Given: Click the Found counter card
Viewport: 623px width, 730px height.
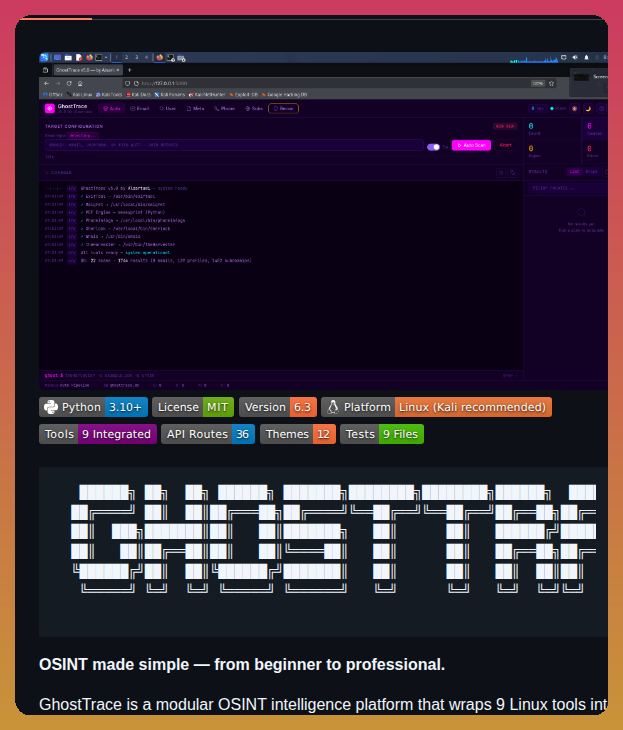Looking at the screenshot, I should (x=552, y=129).
